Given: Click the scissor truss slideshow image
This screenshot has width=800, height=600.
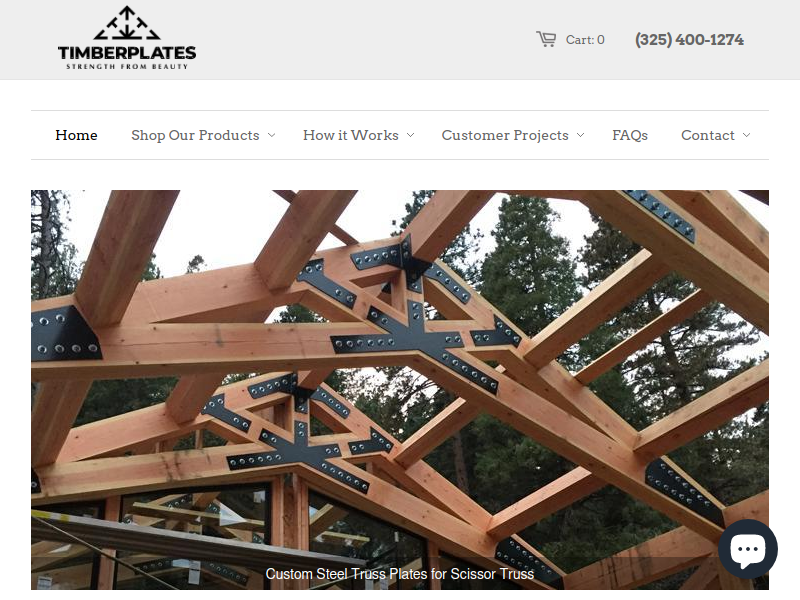Looking at the screenshot, I should pyautogui.click(x=400, y=390).
